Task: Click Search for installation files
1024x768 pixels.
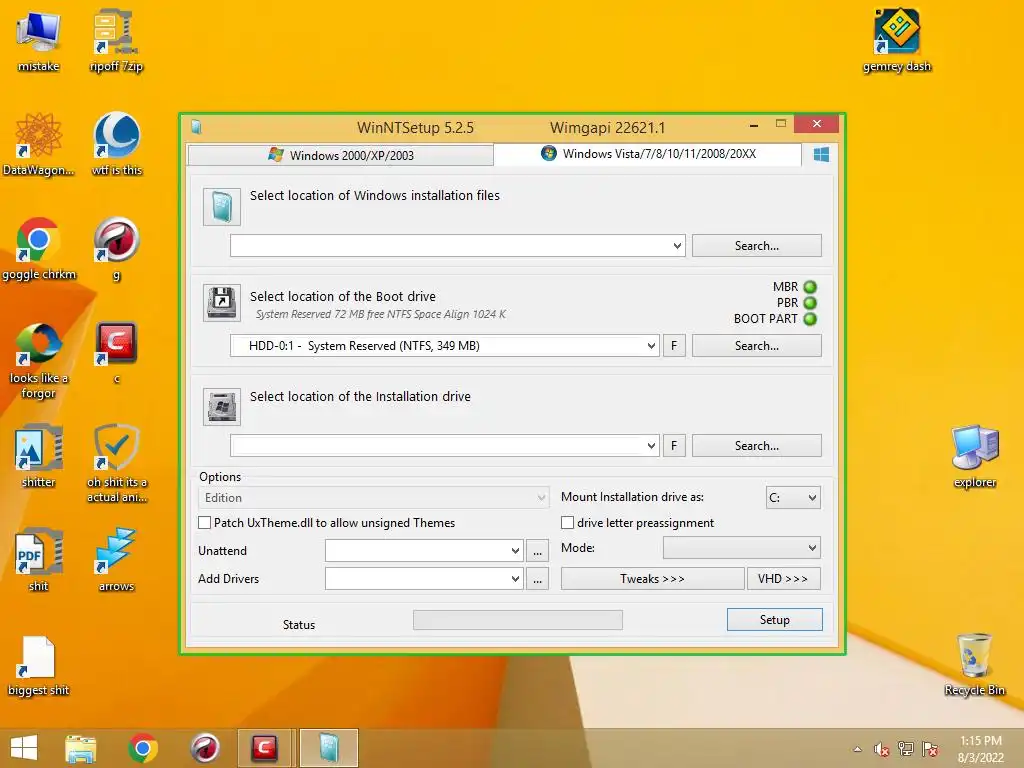Action: point(757,246)
